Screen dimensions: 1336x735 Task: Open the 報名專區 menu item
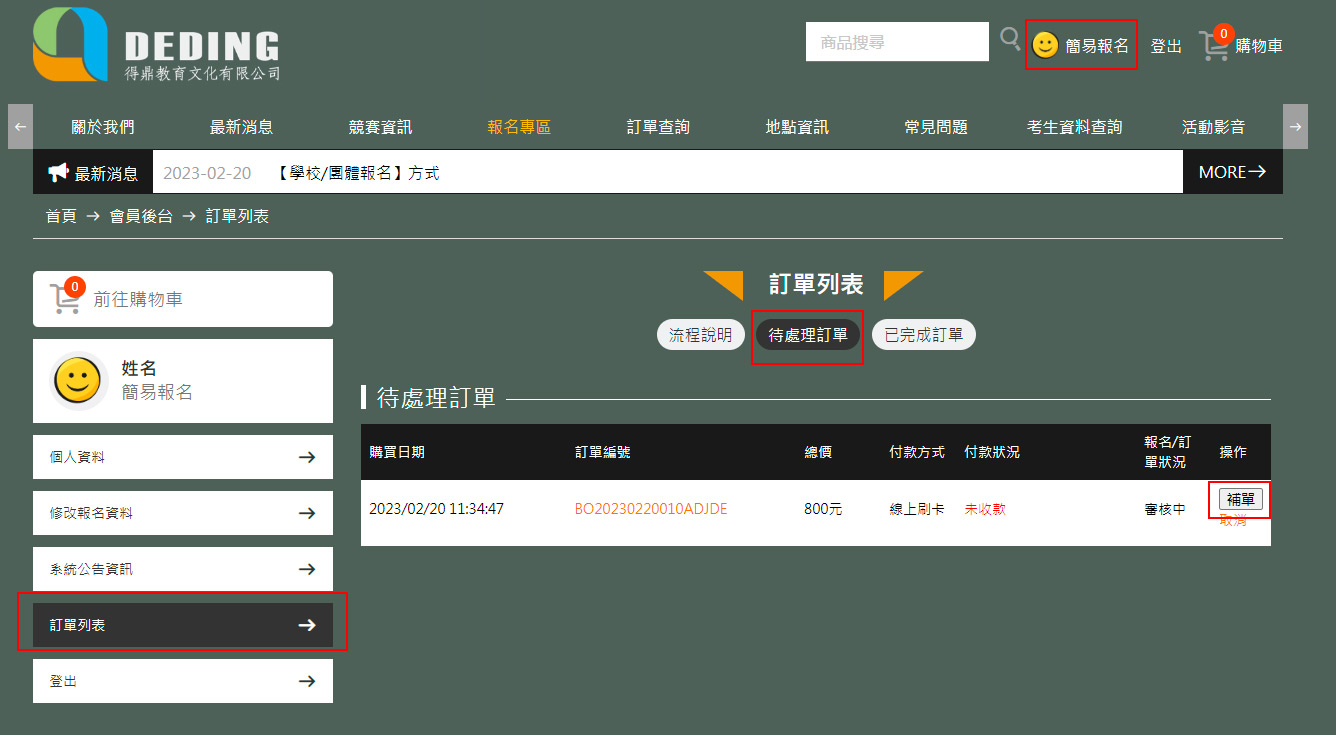[519, 127]
